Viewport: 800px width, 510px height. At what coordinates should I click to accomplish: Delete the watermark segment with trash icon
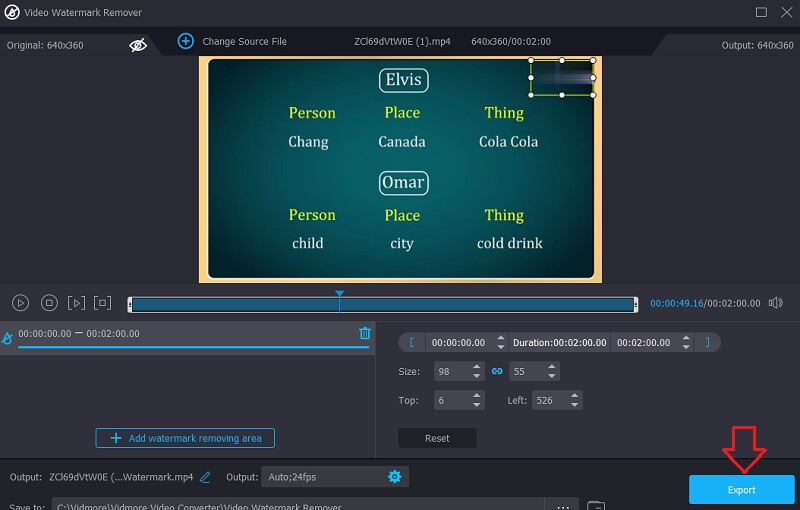(365, 333)
